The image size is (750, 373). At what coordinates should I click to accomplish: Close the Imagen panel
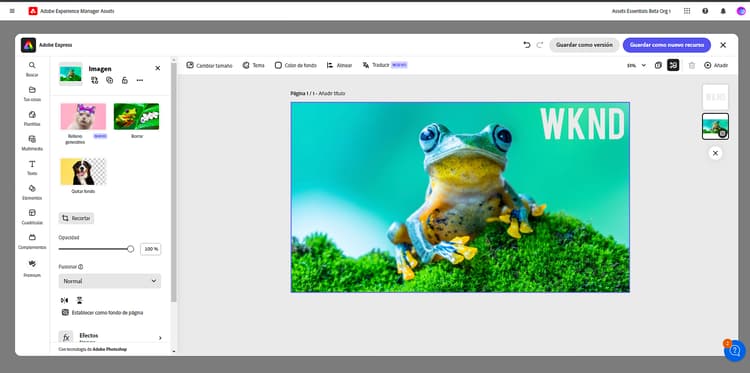[x=158, y=68]
